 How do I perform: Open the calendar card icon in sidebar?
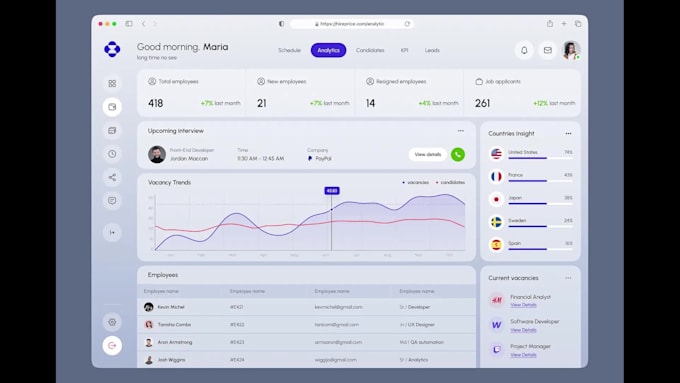112,130
